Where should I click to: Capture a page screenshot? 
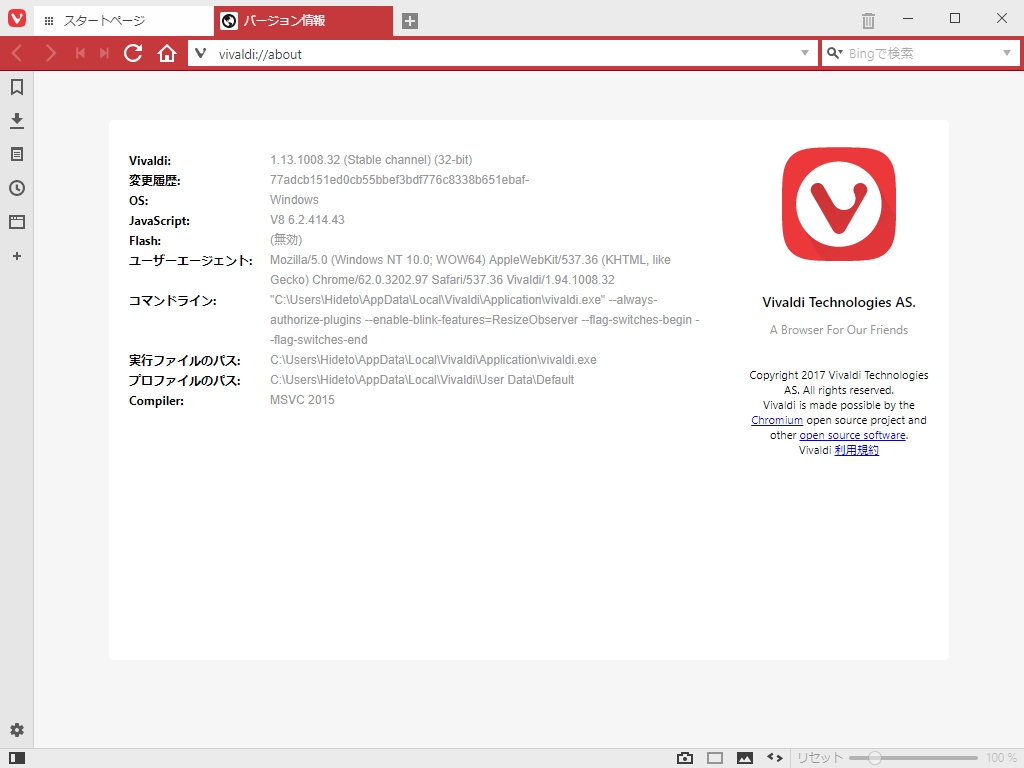[684, 758]
